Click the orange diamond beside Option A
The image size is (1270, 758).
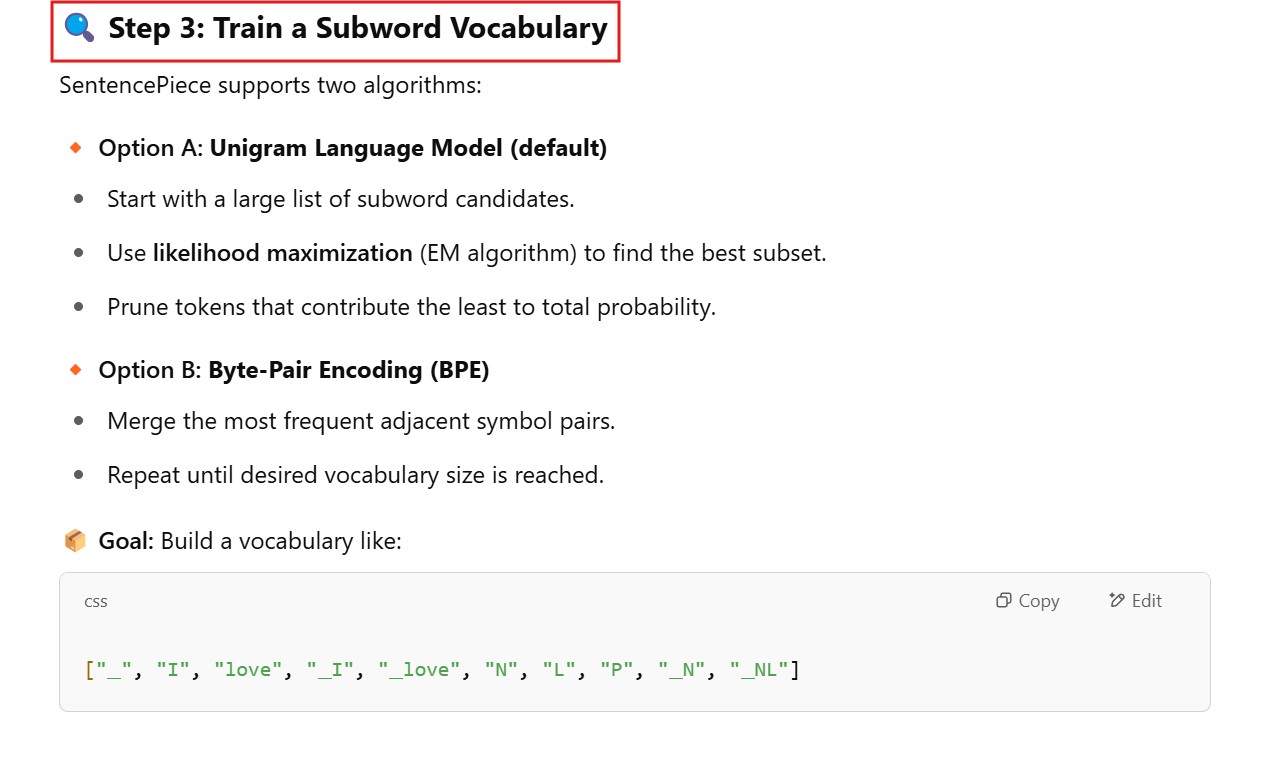click(75, 148)
